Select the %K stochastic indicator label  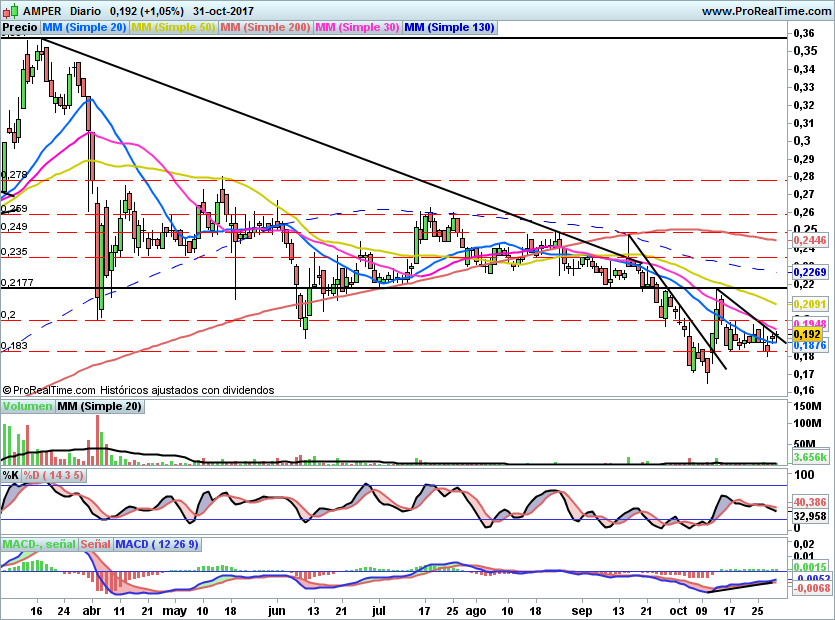[11, 474]
